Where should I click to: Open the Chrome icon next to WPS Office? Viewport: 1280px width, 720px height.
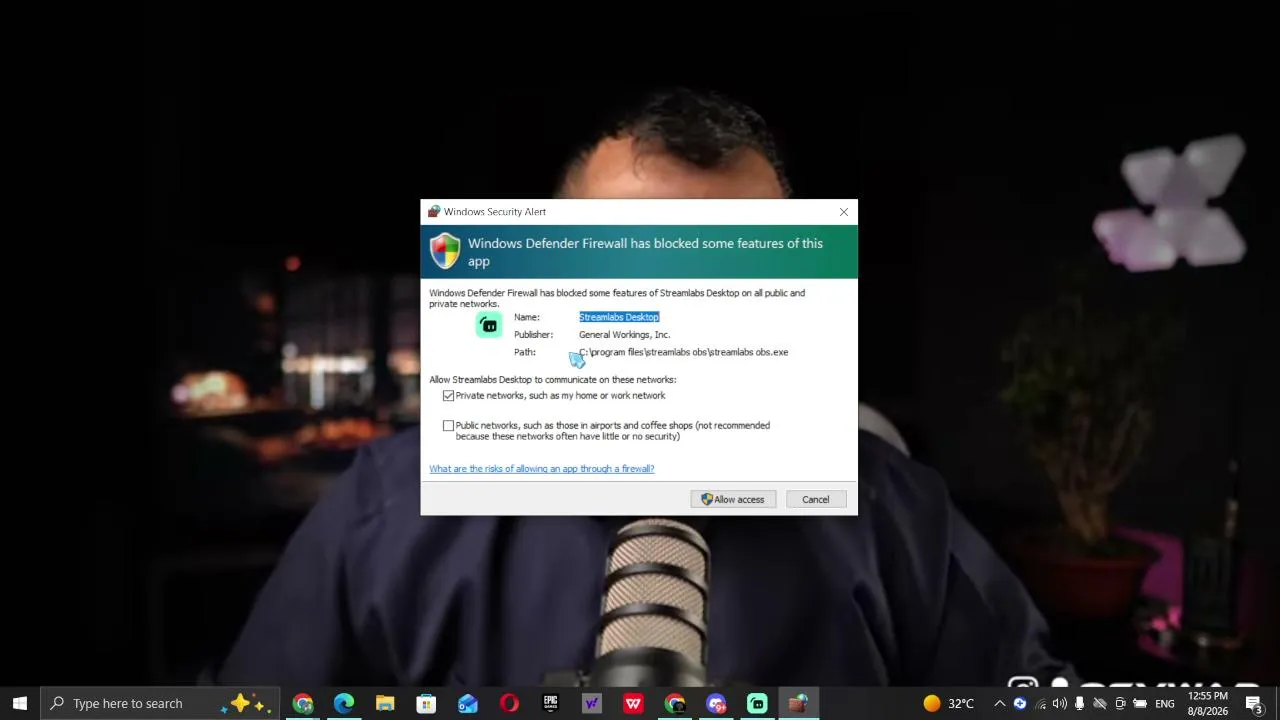pos(675,703)
